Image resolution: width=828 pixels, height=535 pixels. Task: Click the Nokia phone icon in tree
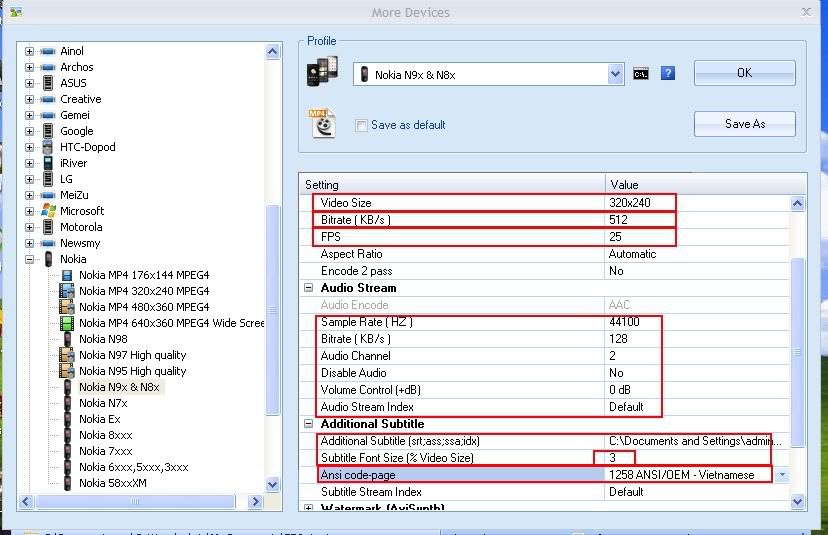point(49,259)
